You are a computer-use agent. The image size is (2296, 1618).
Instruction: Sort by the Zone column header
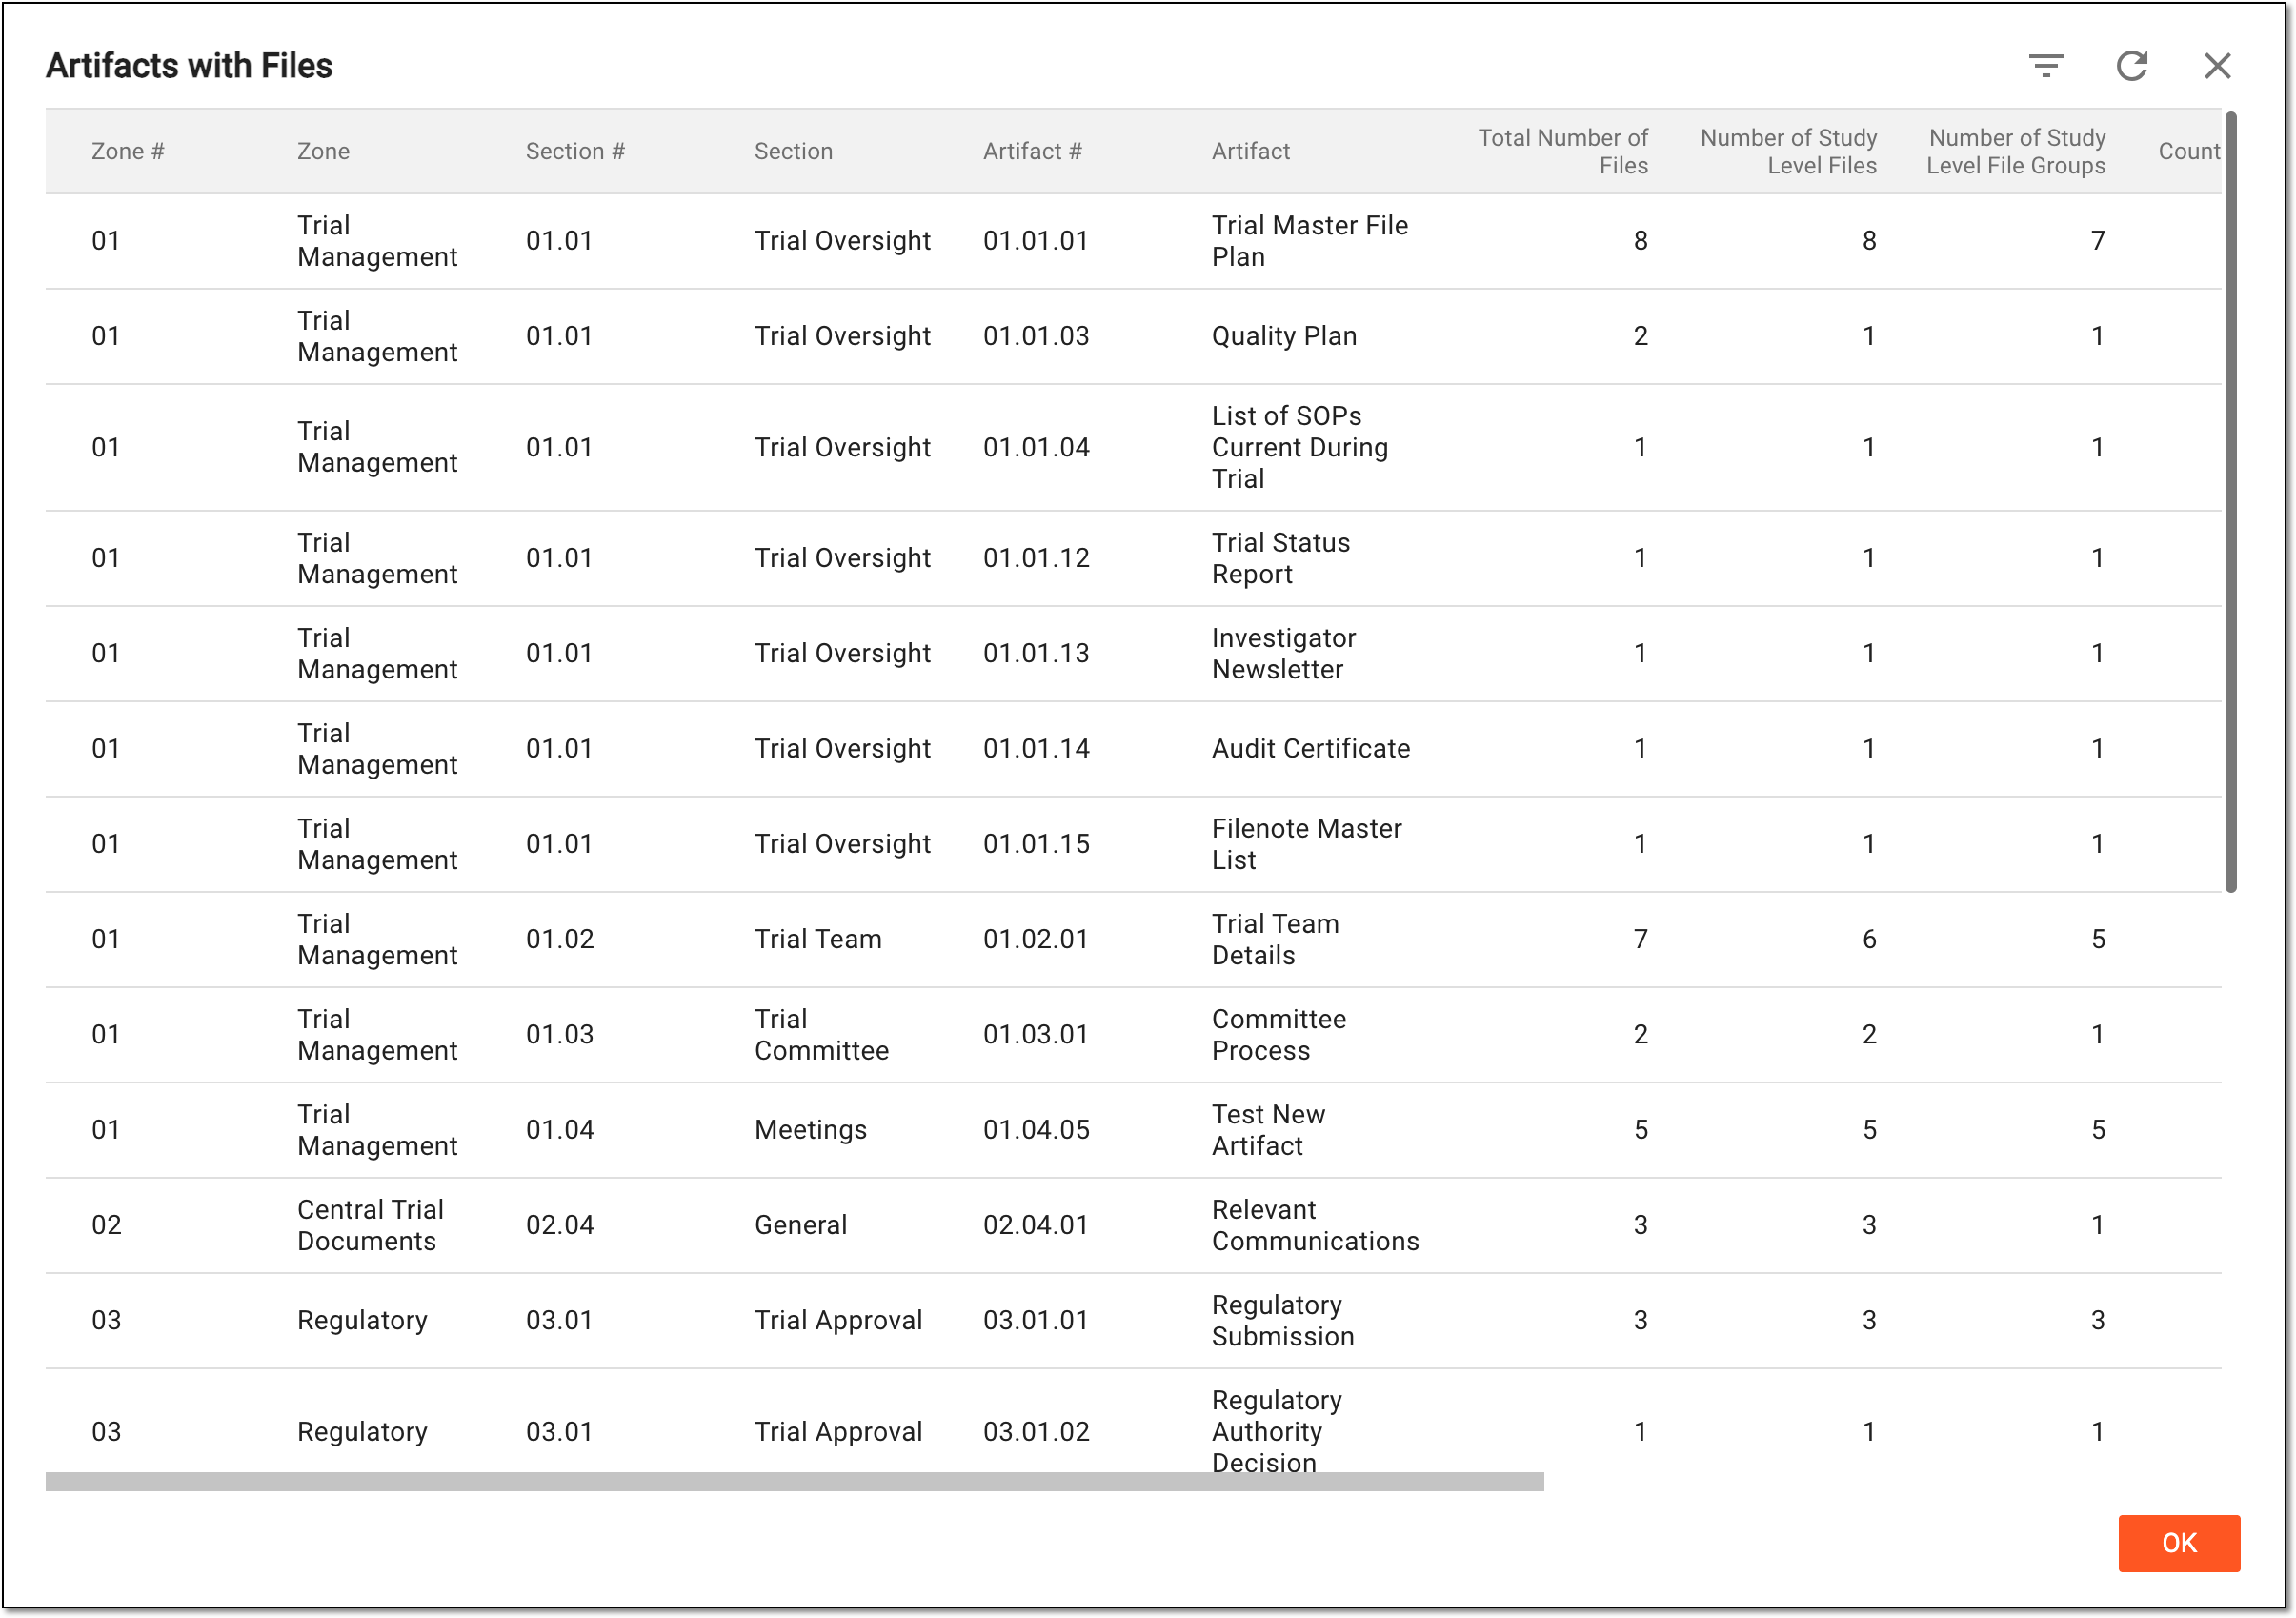(x=323, y=151)
